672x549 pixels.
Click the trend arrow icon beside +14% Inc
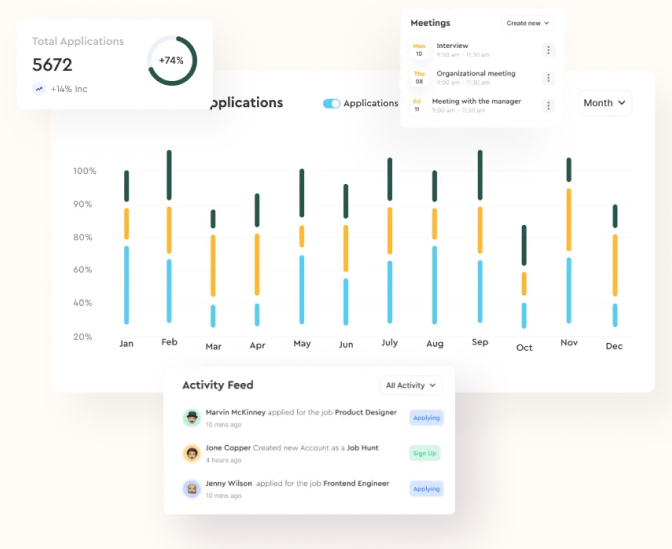click(39, 89)
